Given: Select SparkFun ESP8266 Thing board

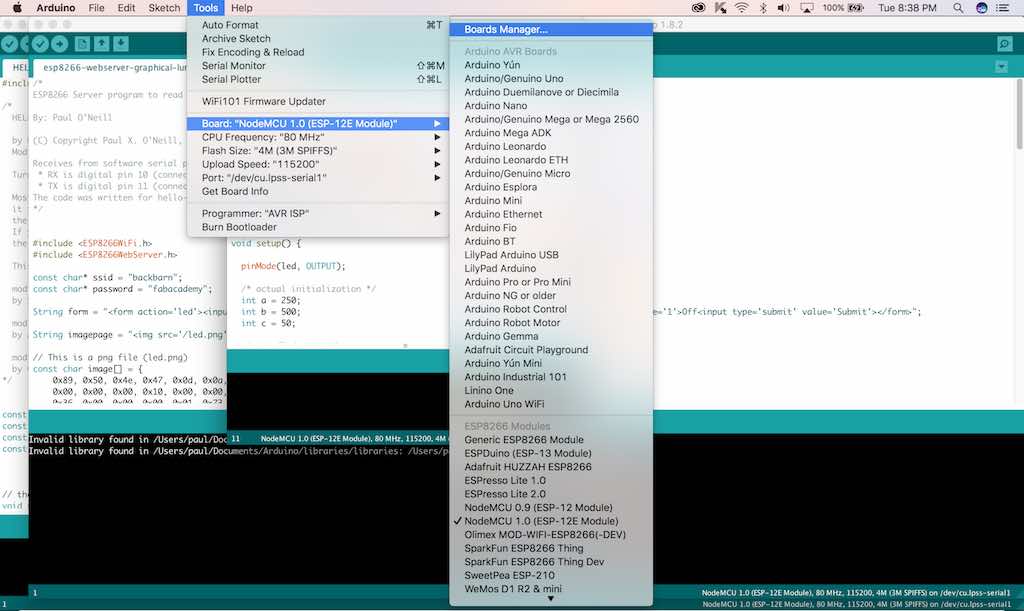Looking at the screenshot, I should tap(551, 548).
